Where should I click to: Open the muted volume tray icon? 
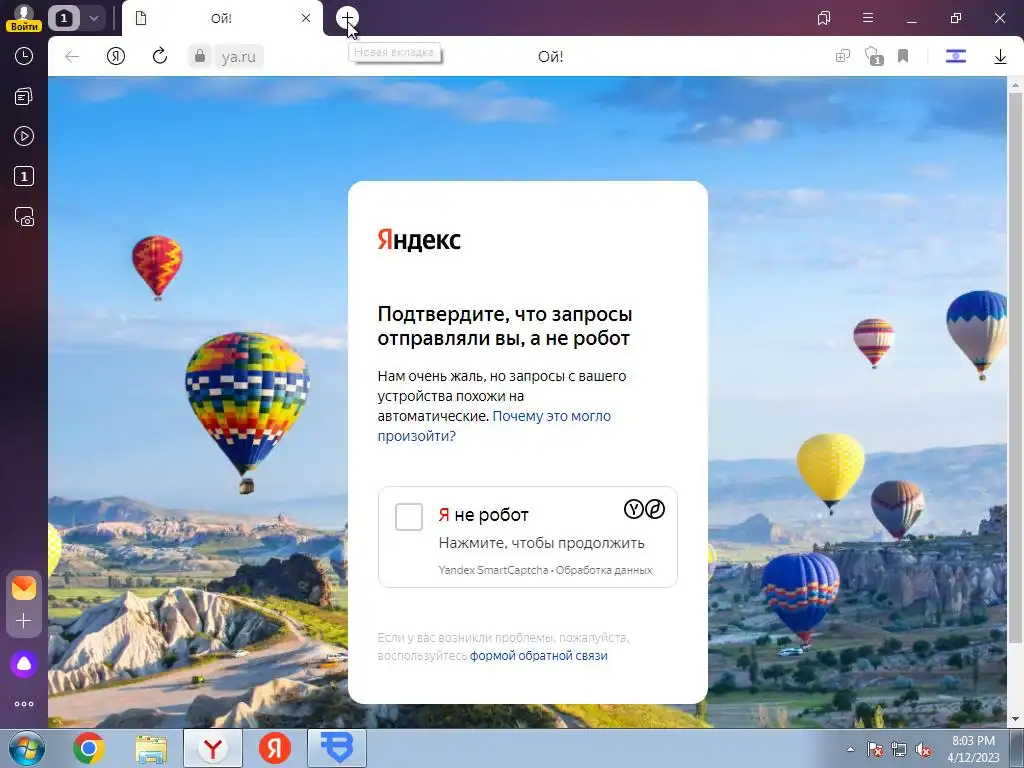point(923,749)
